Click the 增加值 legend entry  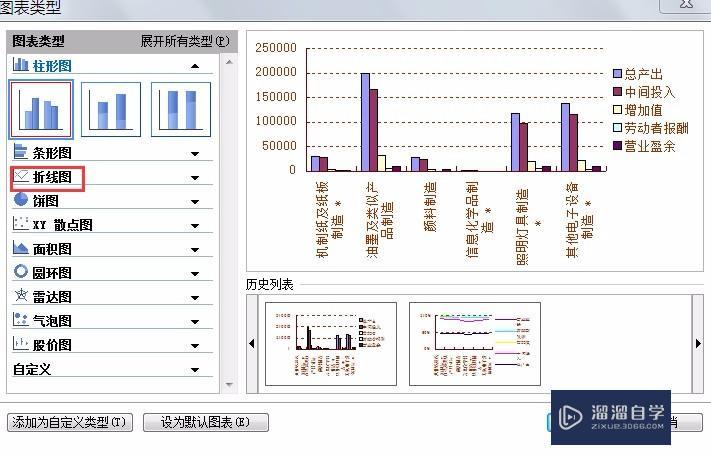pos(638,110)
